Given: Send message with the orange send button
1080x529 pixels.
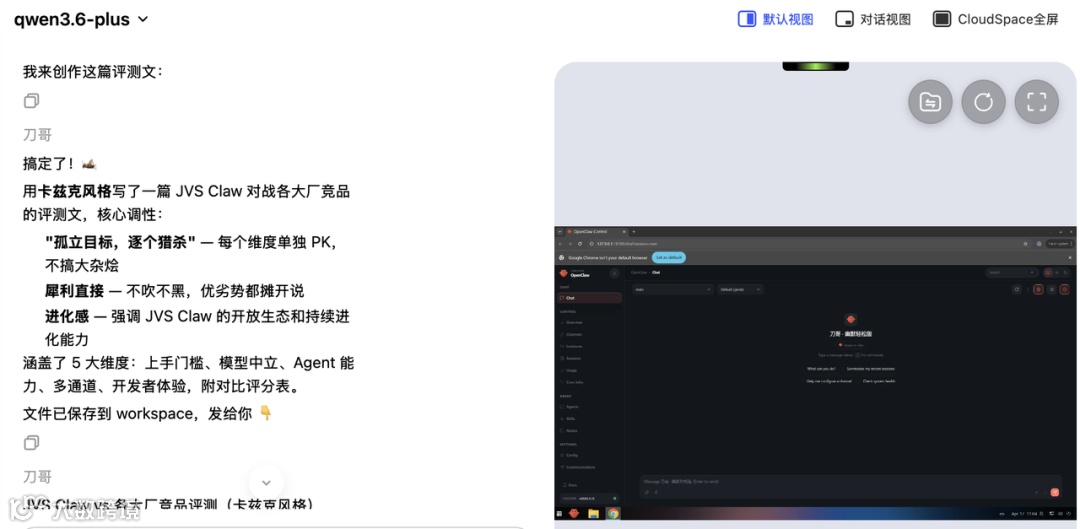Looking at the screenshot, I should tap(1055, 492).
